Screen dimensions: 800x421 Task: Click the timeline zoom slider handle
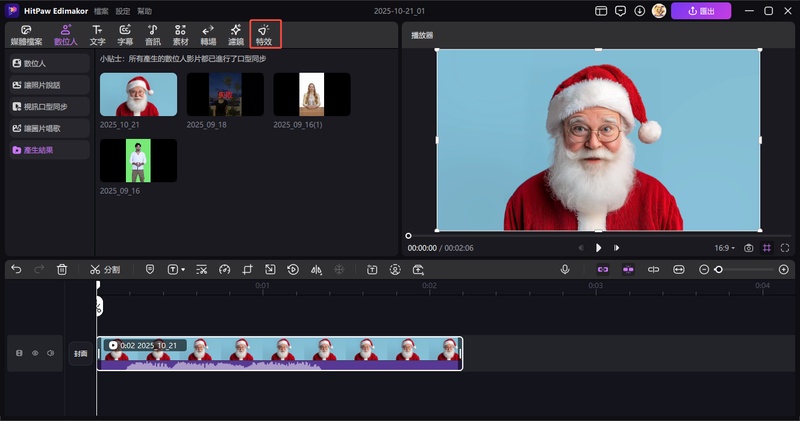click(x=719, y=269)
